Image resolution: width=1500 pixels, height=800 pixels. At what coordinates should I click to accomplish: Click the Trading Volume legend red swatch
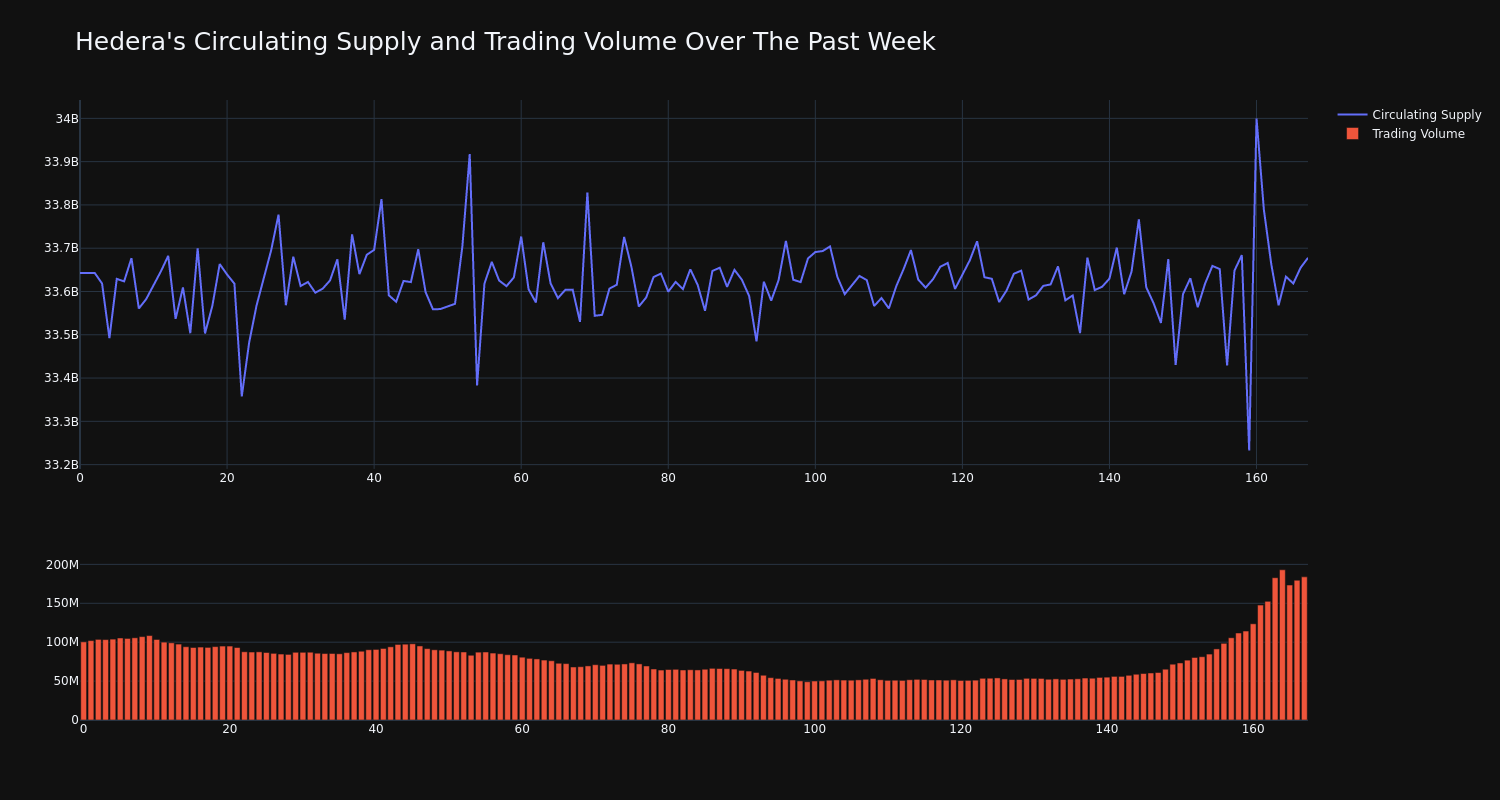1352,134
